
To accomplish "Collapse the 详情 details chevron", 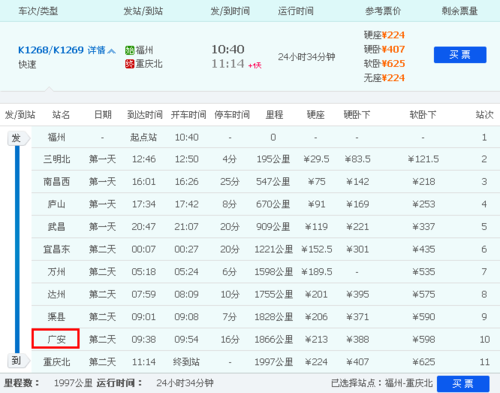I will pyautogui.click(x=112, y=51).
